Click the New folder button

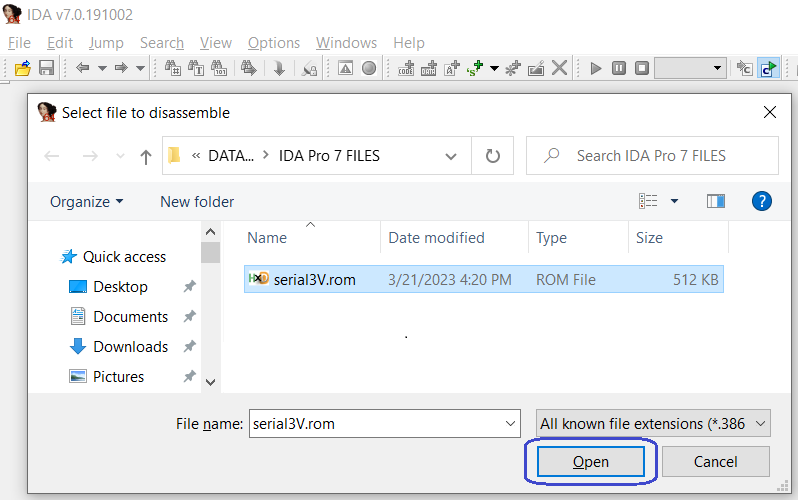point(197,202)
